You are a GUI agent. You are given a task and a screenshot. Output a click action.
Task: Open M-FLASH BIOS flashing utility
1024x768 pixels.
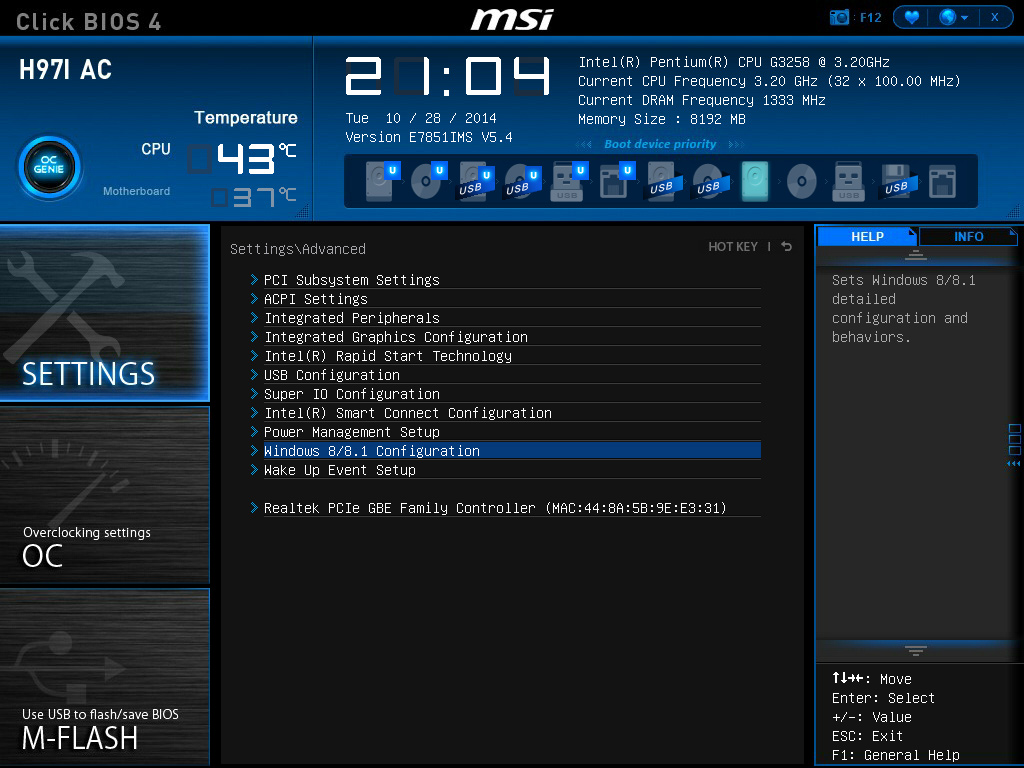tap(104, 677)
